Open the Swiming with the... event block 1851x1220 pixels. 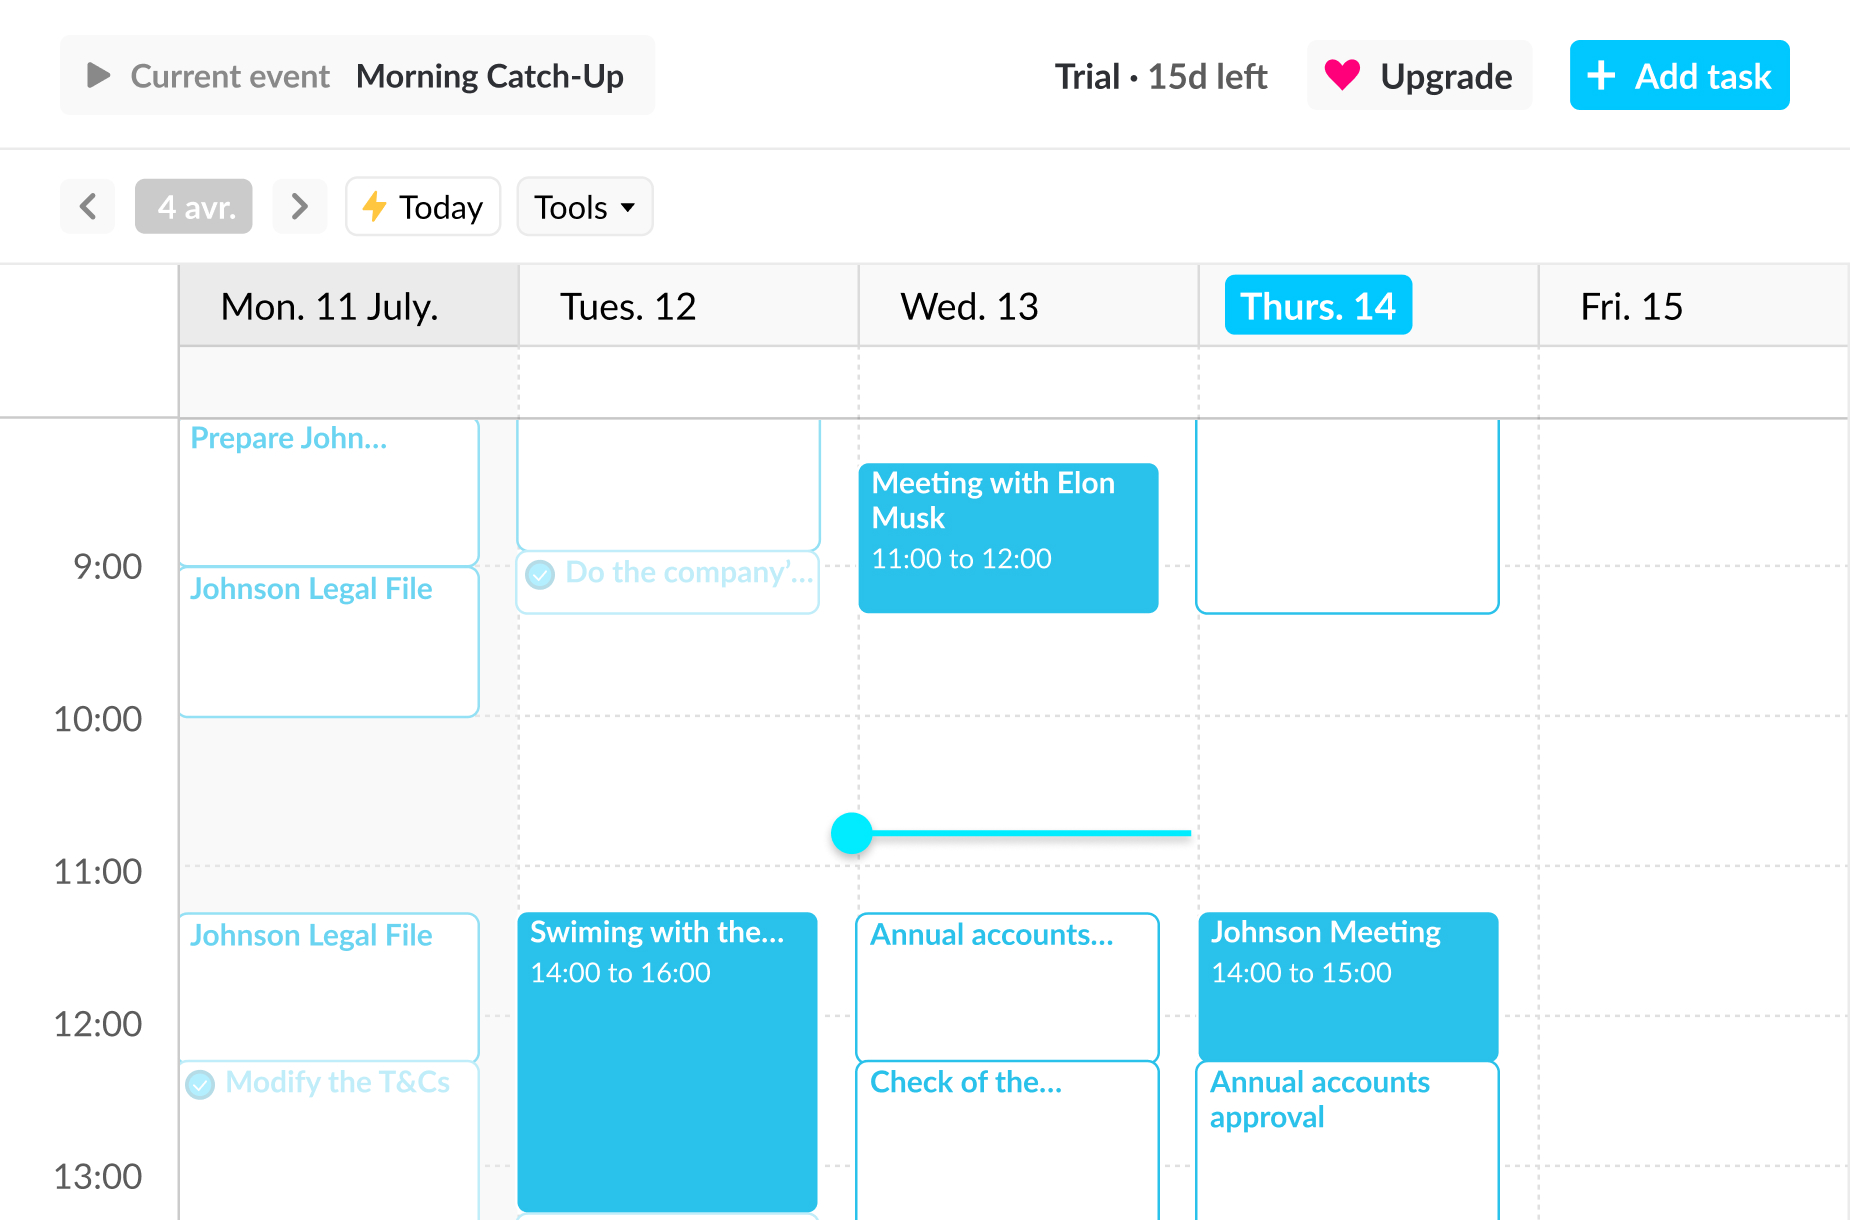click(667, 1060)
